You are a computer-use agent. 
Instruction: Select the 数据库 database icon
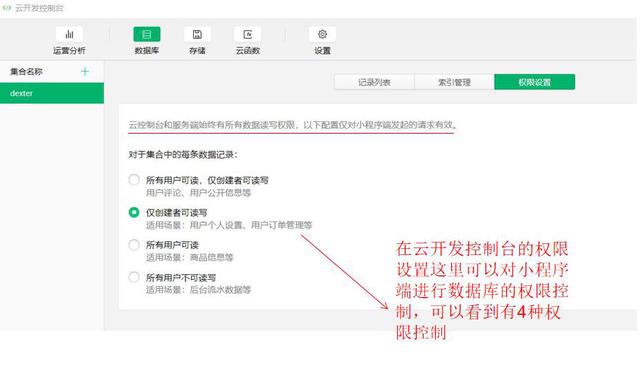pyautogui.click(x=147, y=34)
